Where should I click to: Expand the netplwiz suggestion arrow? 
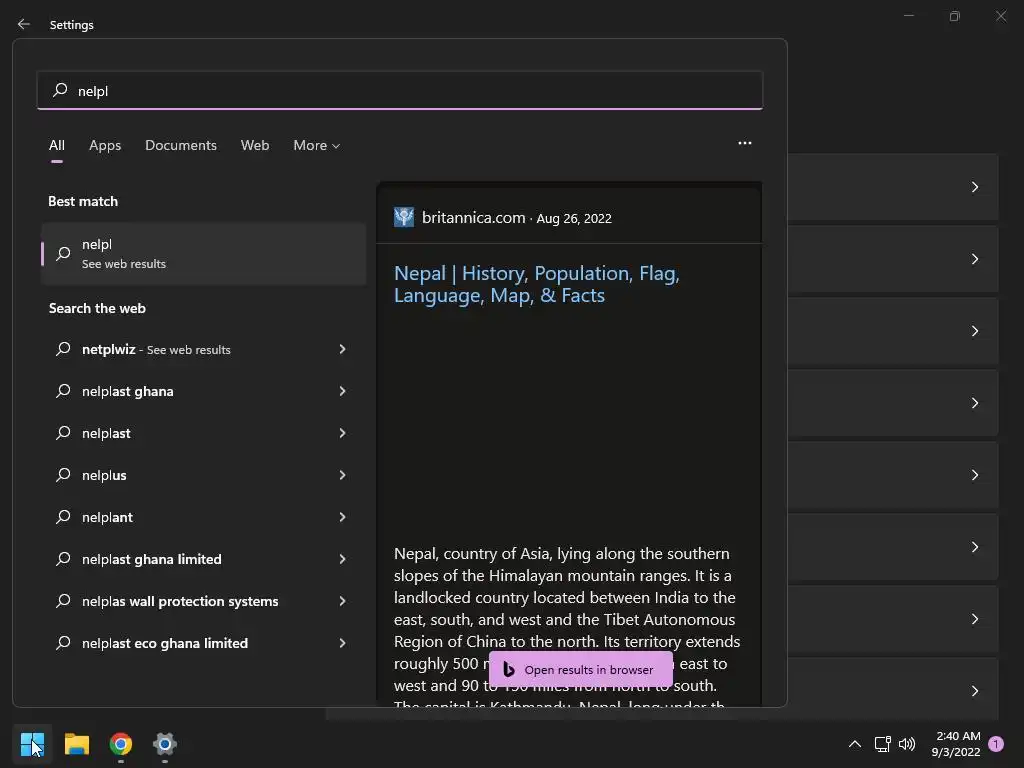point(342,349)
